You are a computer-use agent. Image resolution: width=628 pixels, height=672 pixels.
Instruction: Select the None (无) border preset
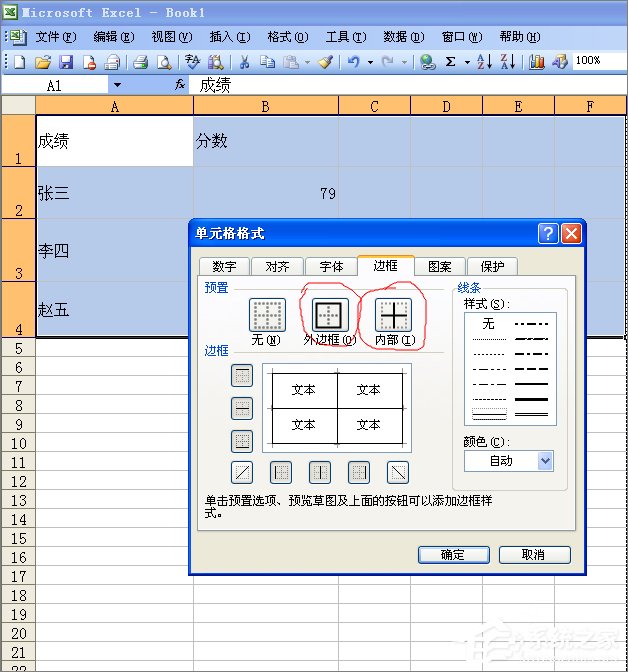coord(265,315)
